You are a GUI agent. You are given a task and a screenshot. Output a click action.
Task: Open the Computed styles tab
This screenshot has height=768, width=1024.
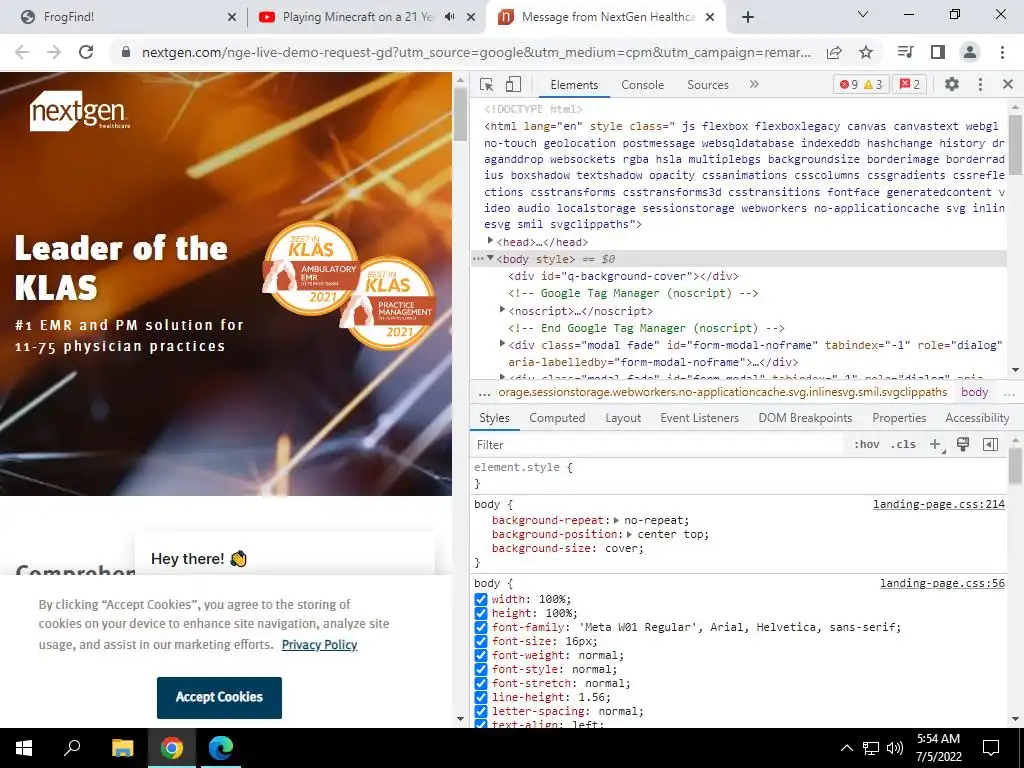(557, 418)
